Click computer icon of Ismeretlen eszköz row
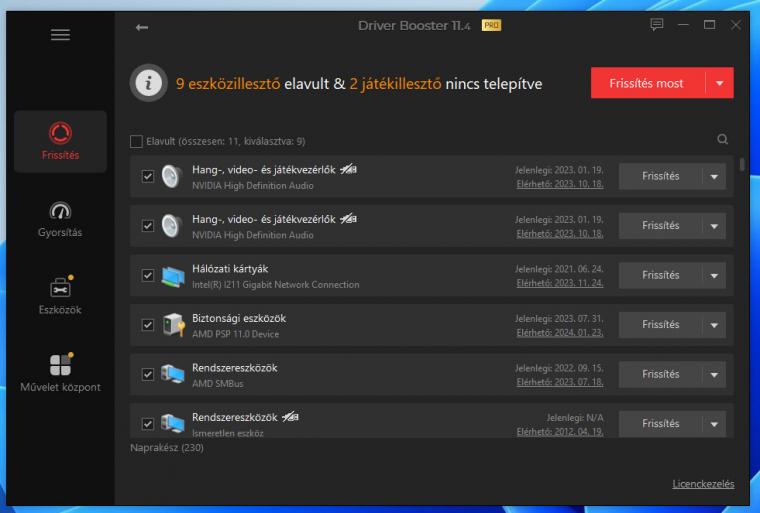760x513 pixels. pos(173,424)
